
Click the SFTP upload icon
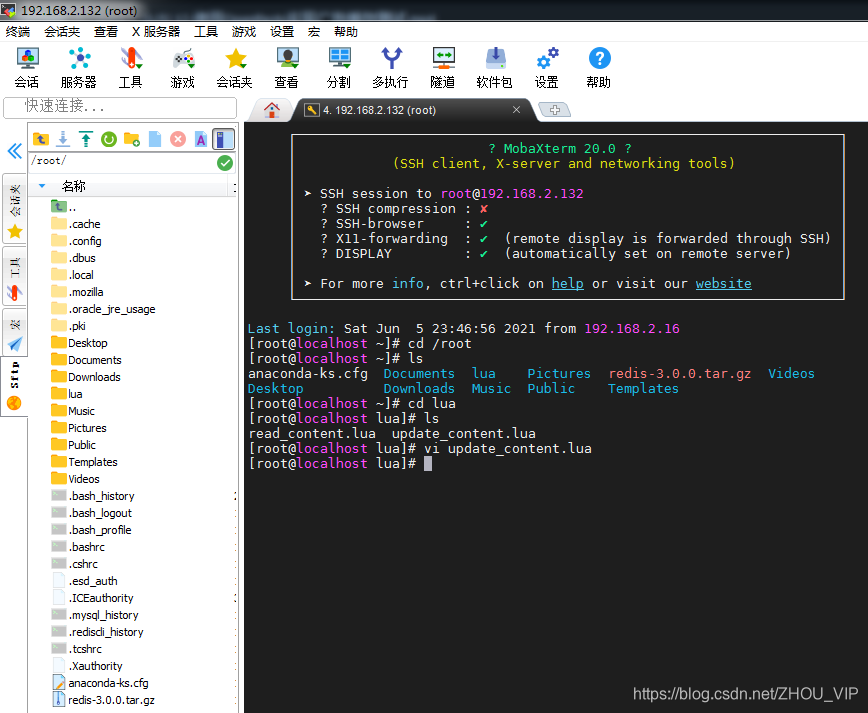tap(86, 139)
